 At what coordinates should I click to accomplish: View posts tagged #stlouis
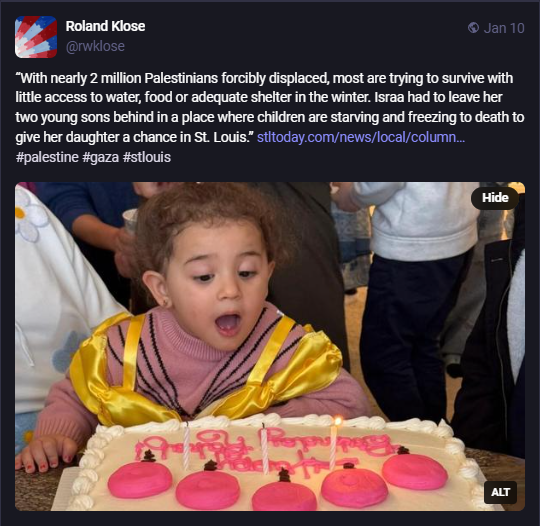click(x=146, y=157)
